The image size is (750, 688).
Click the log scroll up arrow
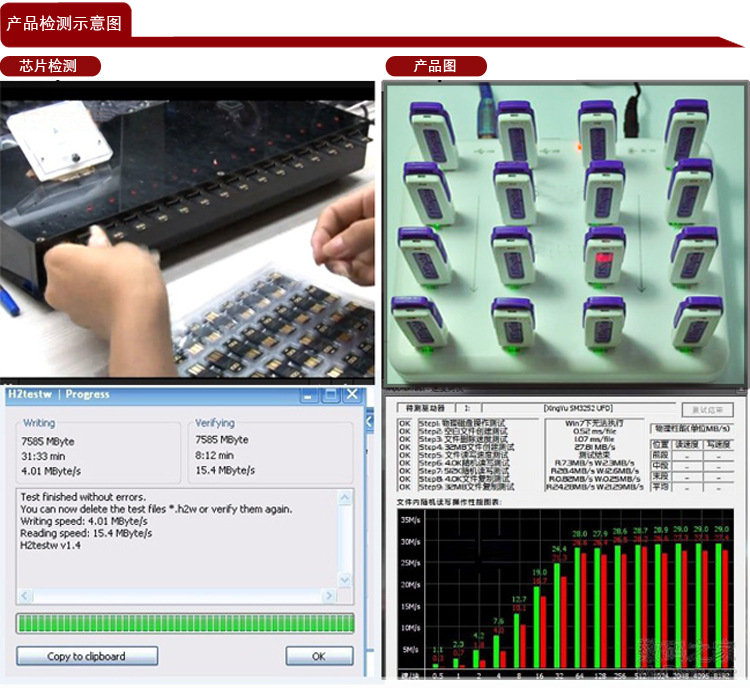tap(346, 497)
